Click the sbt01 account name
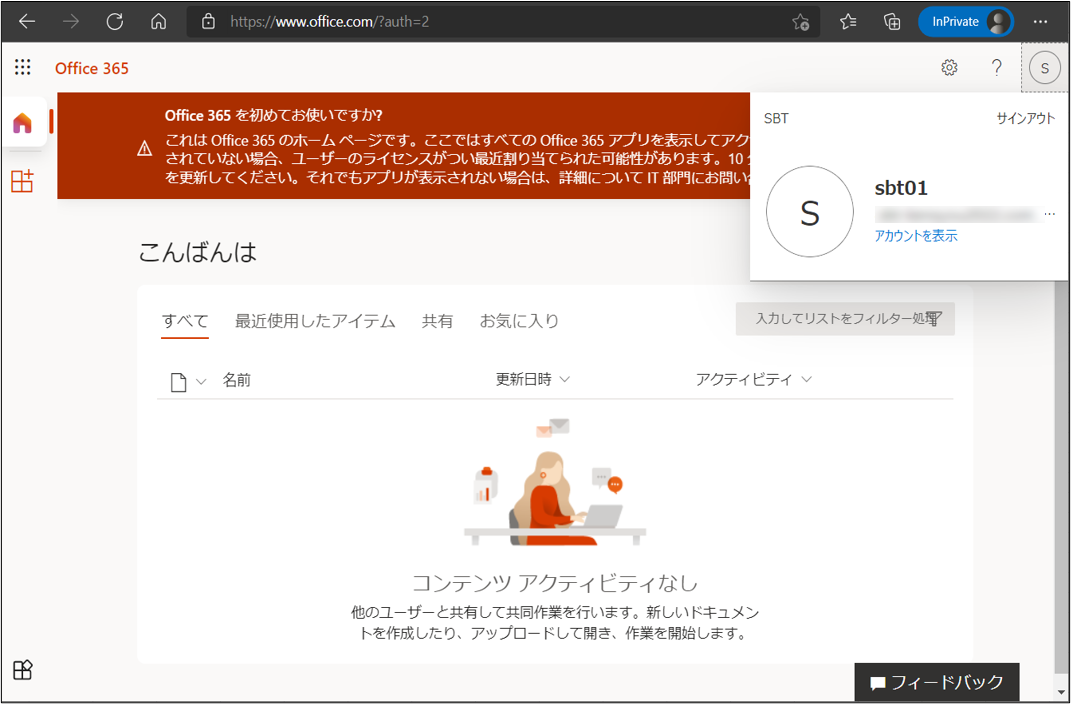The height and width of the screenshot is (704, 1071). click(x=901, y=188)
